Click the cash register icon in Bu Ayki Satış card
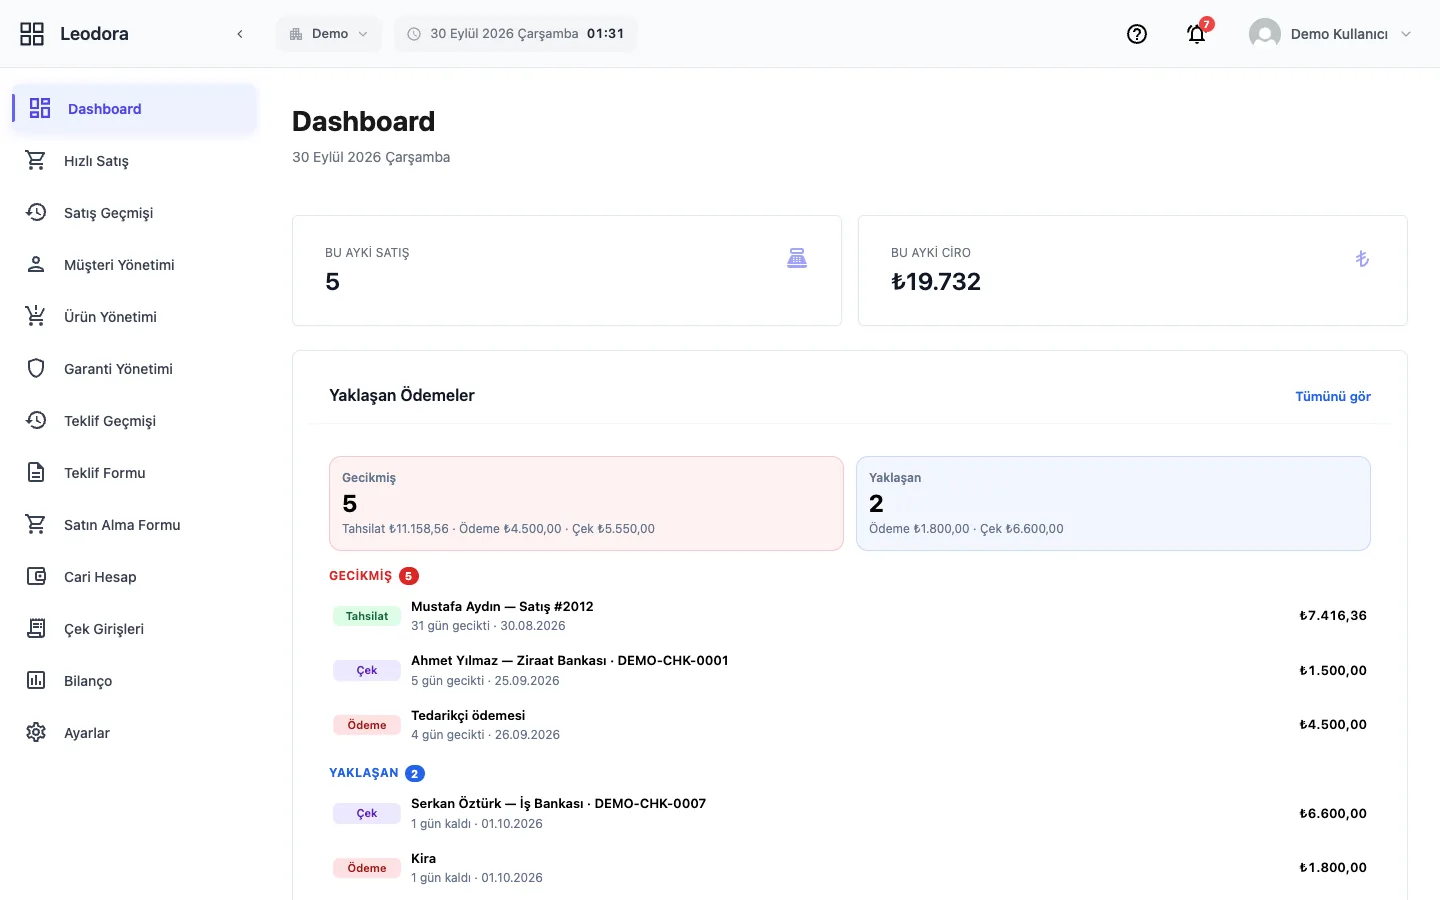1440x900 pixels. tap(797, 258)
